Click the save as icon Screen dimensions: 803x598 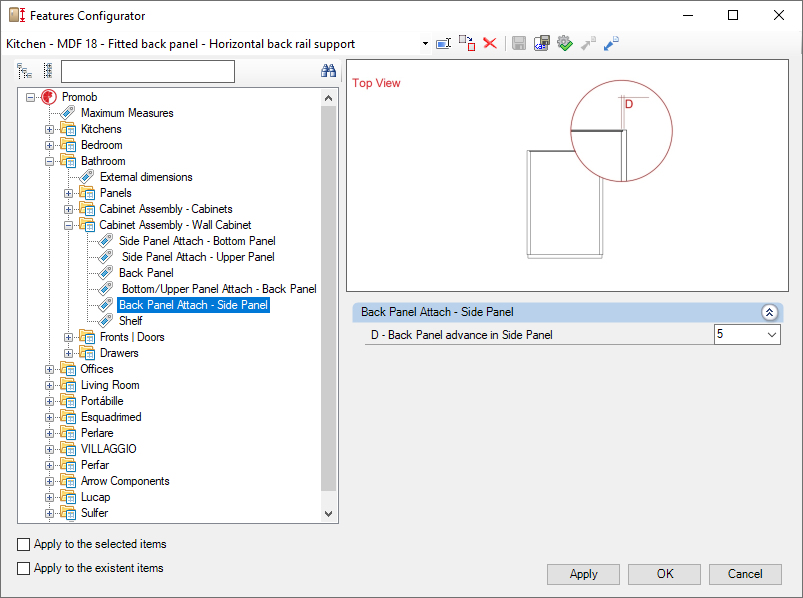pos(541,44)
